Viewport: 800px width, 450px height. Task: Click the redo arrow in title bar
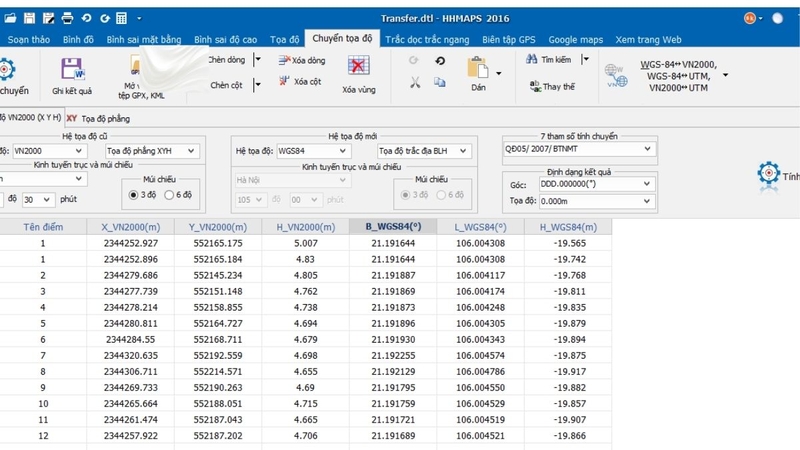[105, 18]
